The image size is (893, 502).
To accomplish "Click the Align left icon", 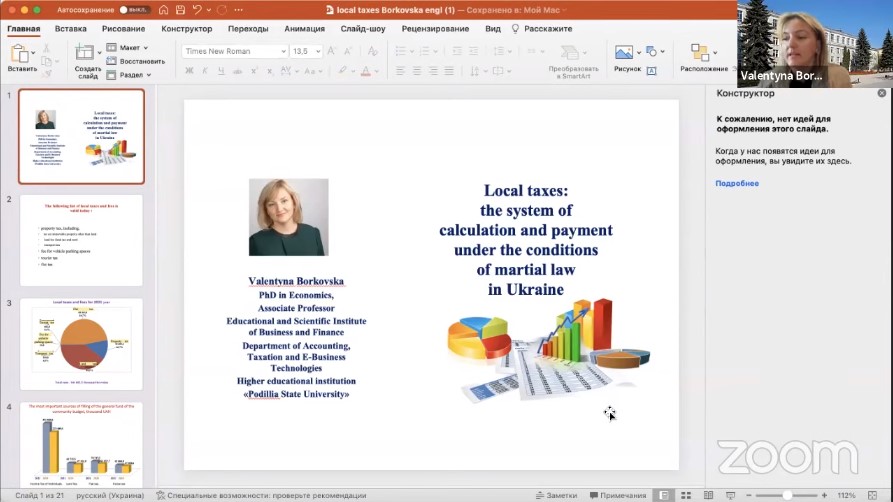I will [400, 71].
